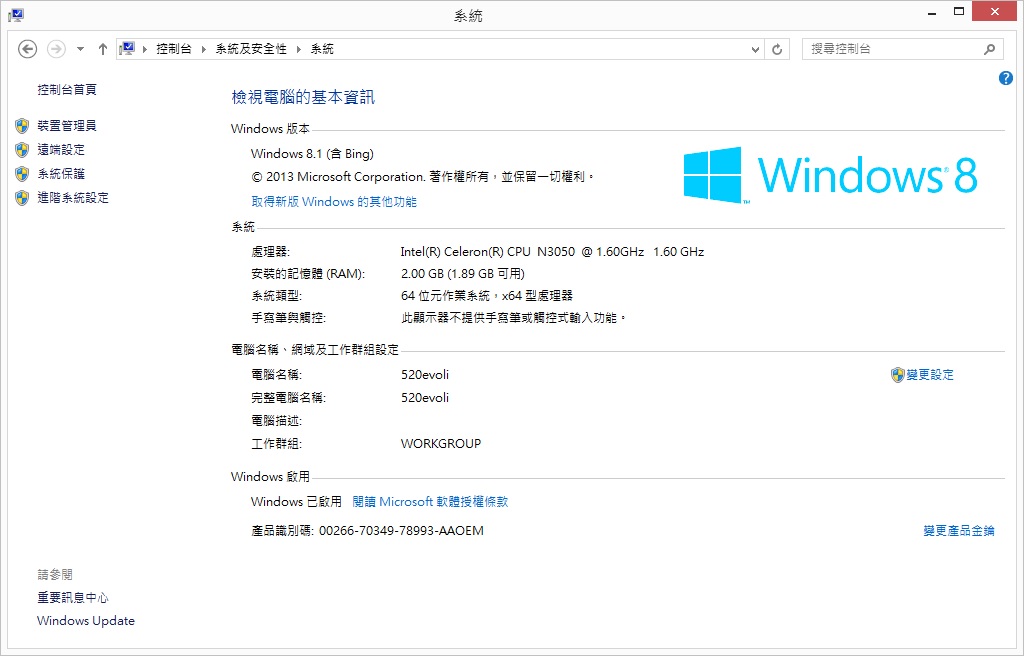Click the shield icon next to 變更設定
This screenshot has height=656, width=1024.
point(898,374)
